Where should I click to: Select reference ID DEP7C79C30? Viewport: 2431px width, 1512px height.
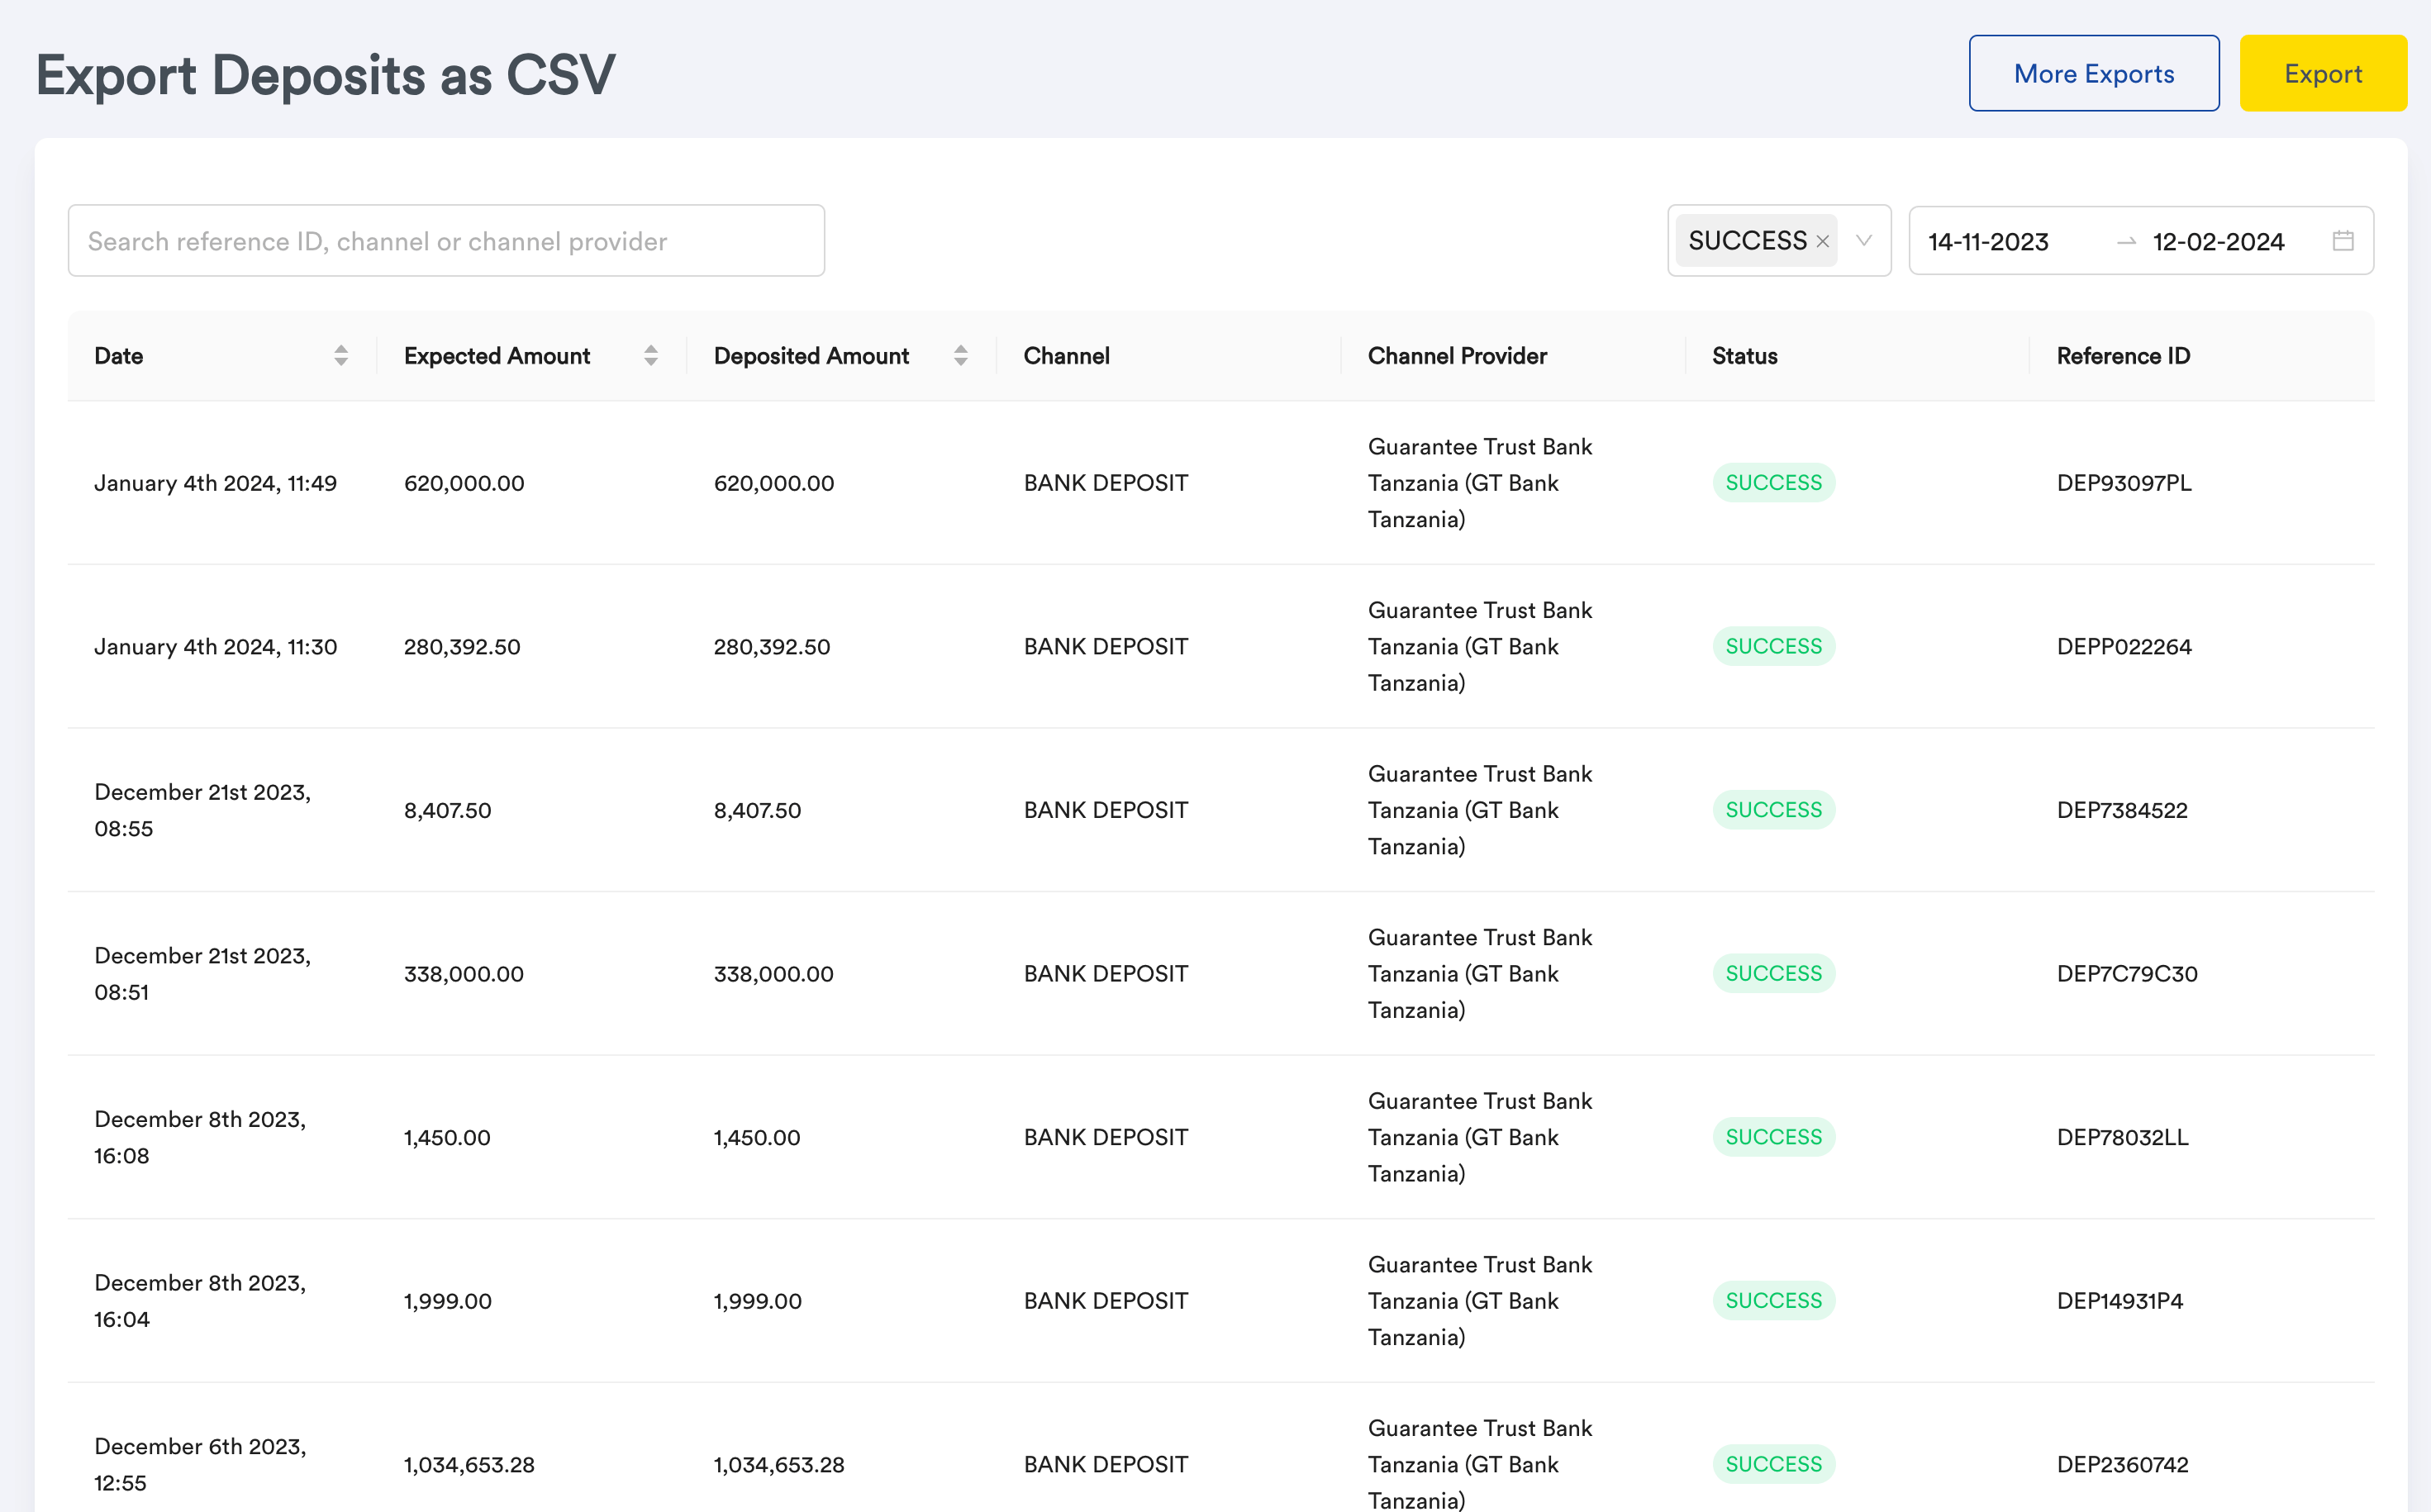tap(2127, 974)
